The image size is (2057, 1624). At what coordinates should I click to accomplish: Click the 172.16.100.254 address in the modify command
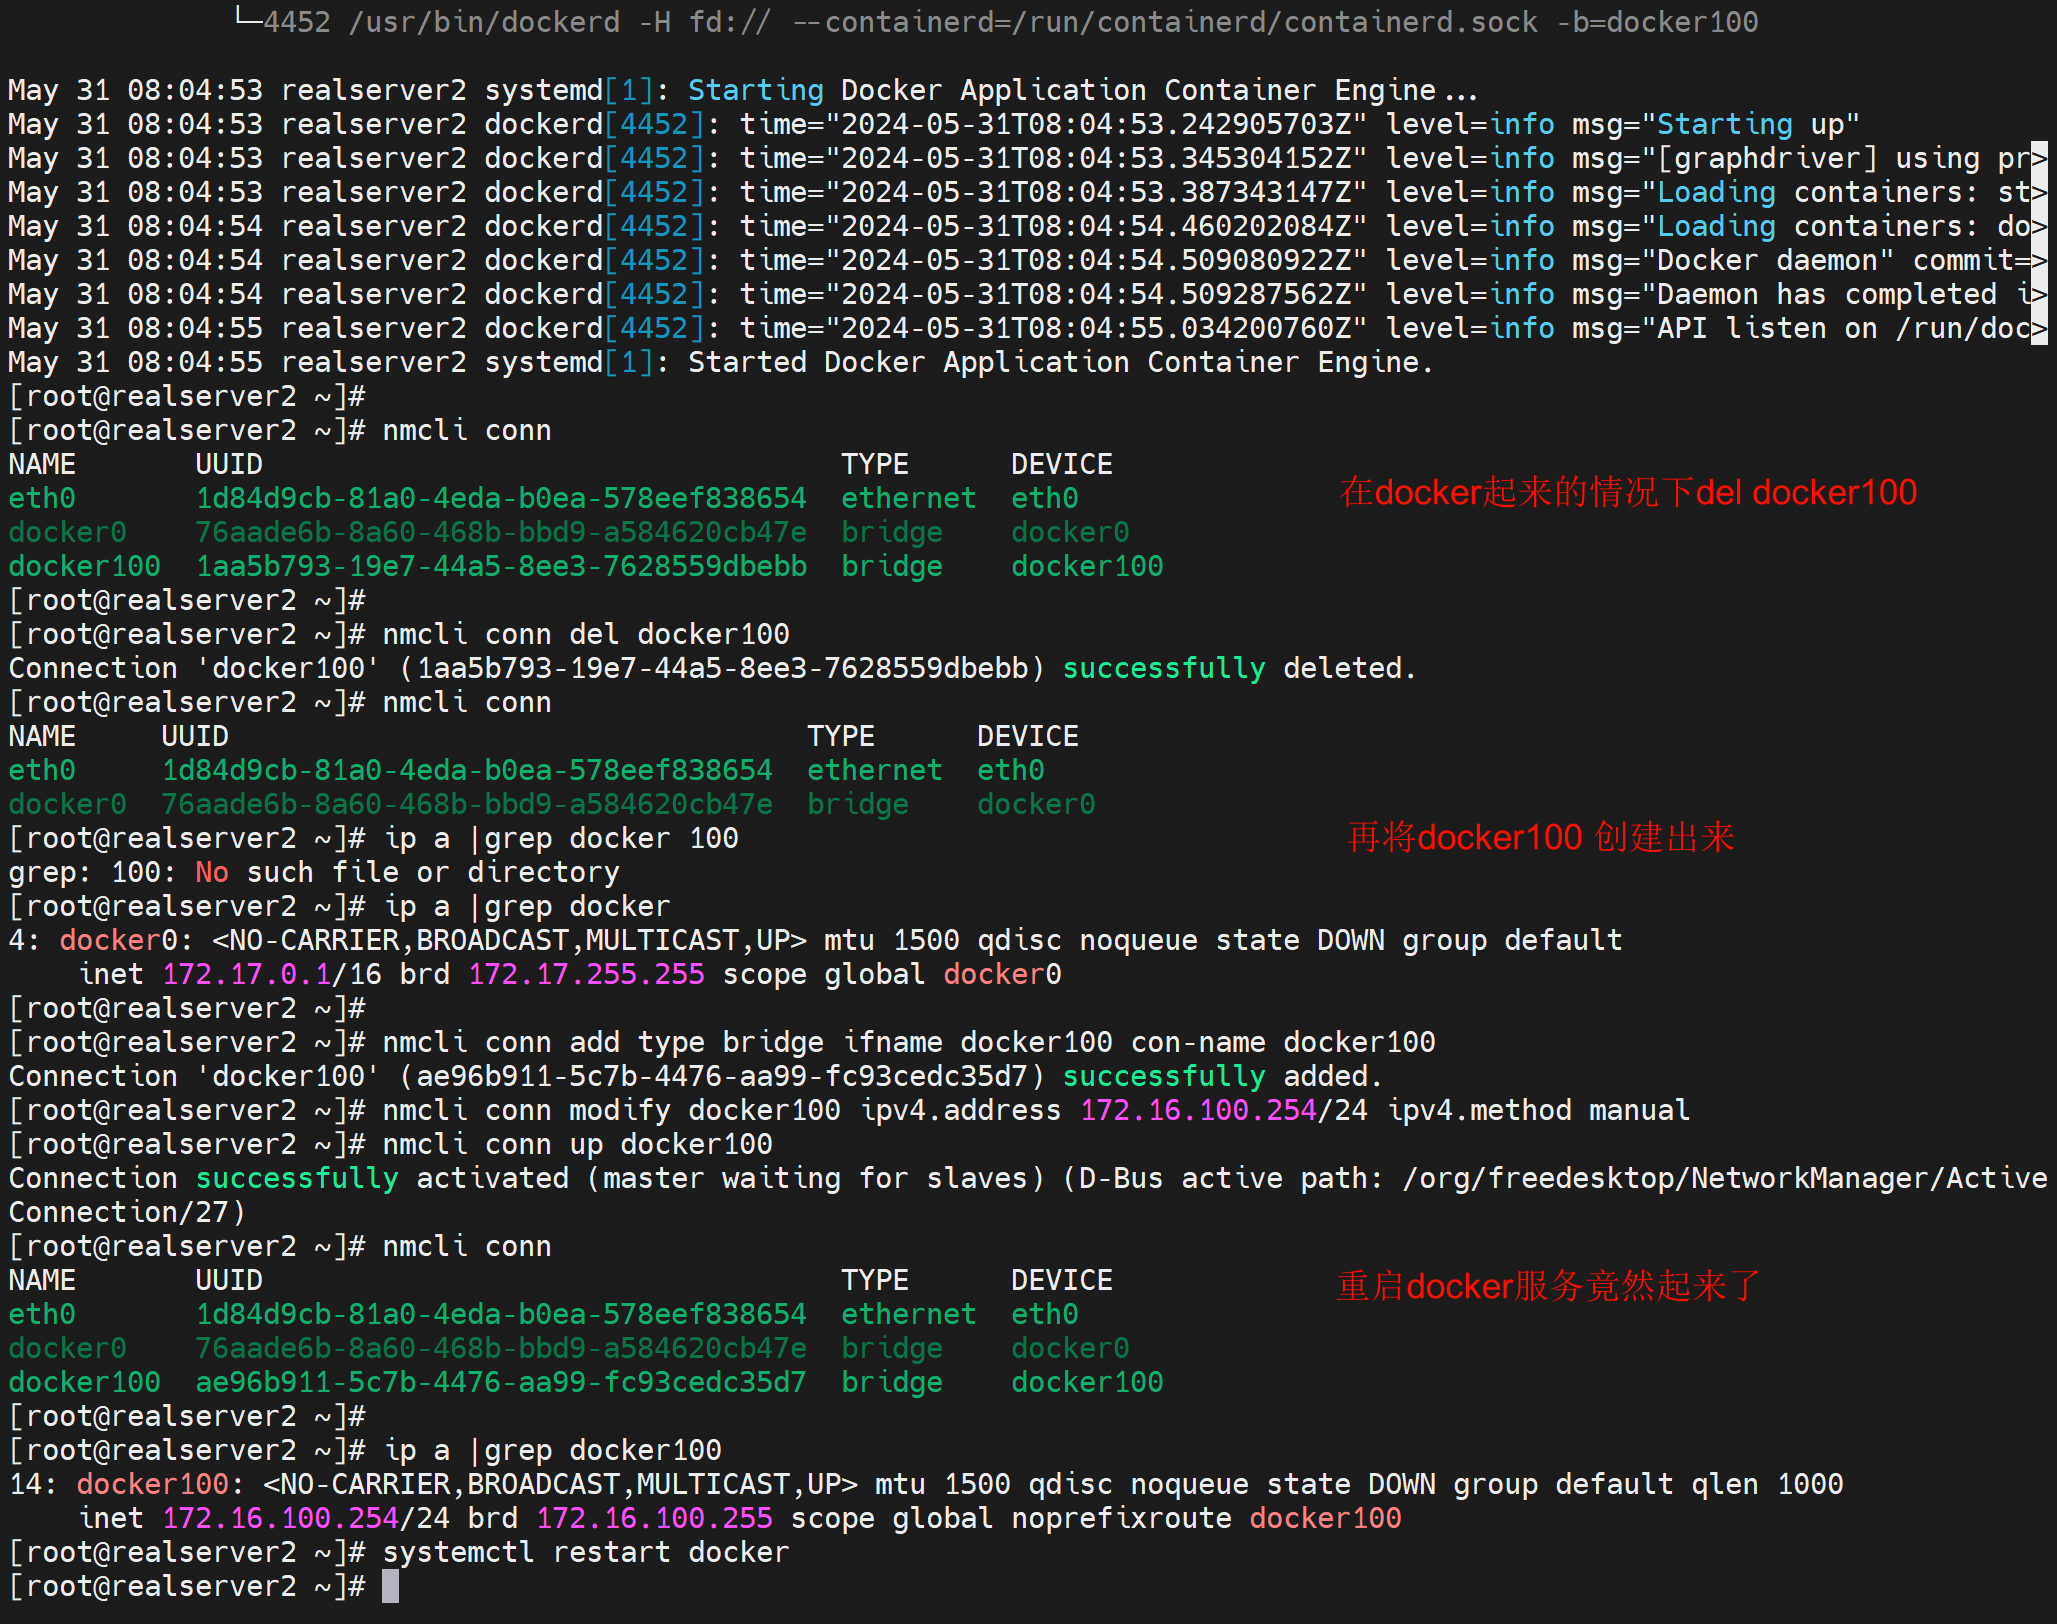point(1198,1111)
